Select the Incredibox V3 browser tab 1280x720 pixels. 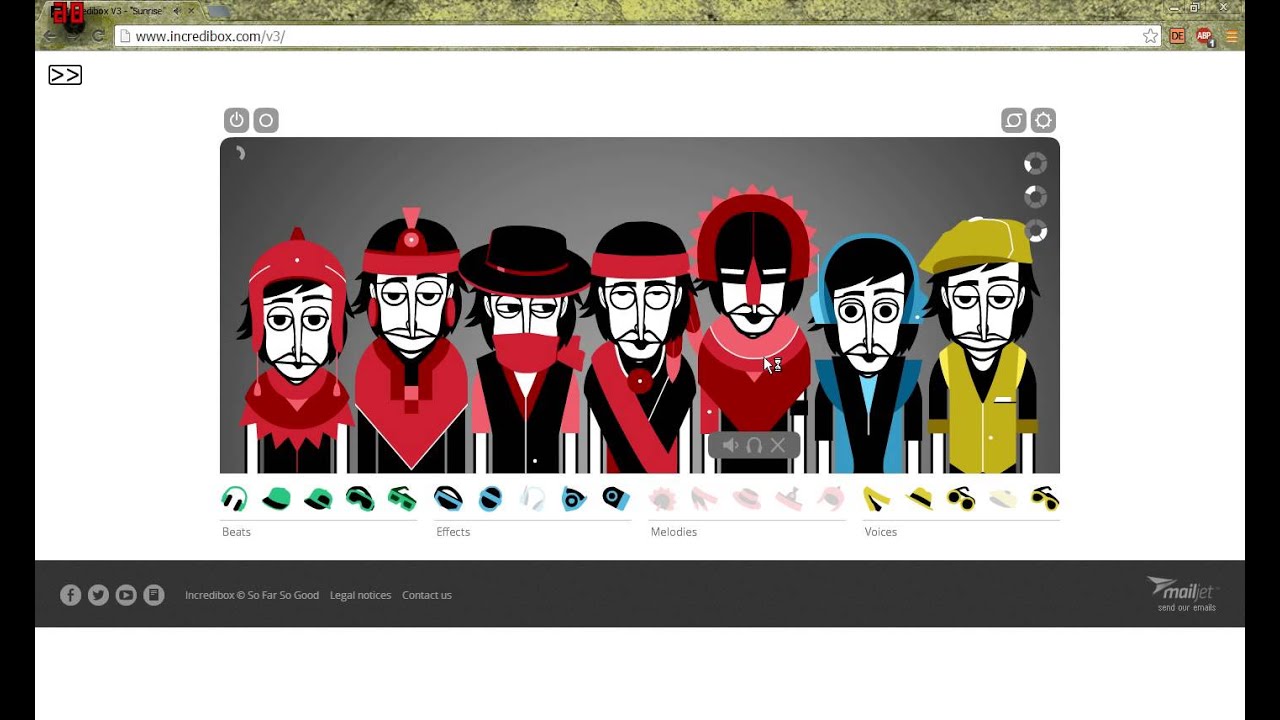pyautogui.click(x=120, y=11)
